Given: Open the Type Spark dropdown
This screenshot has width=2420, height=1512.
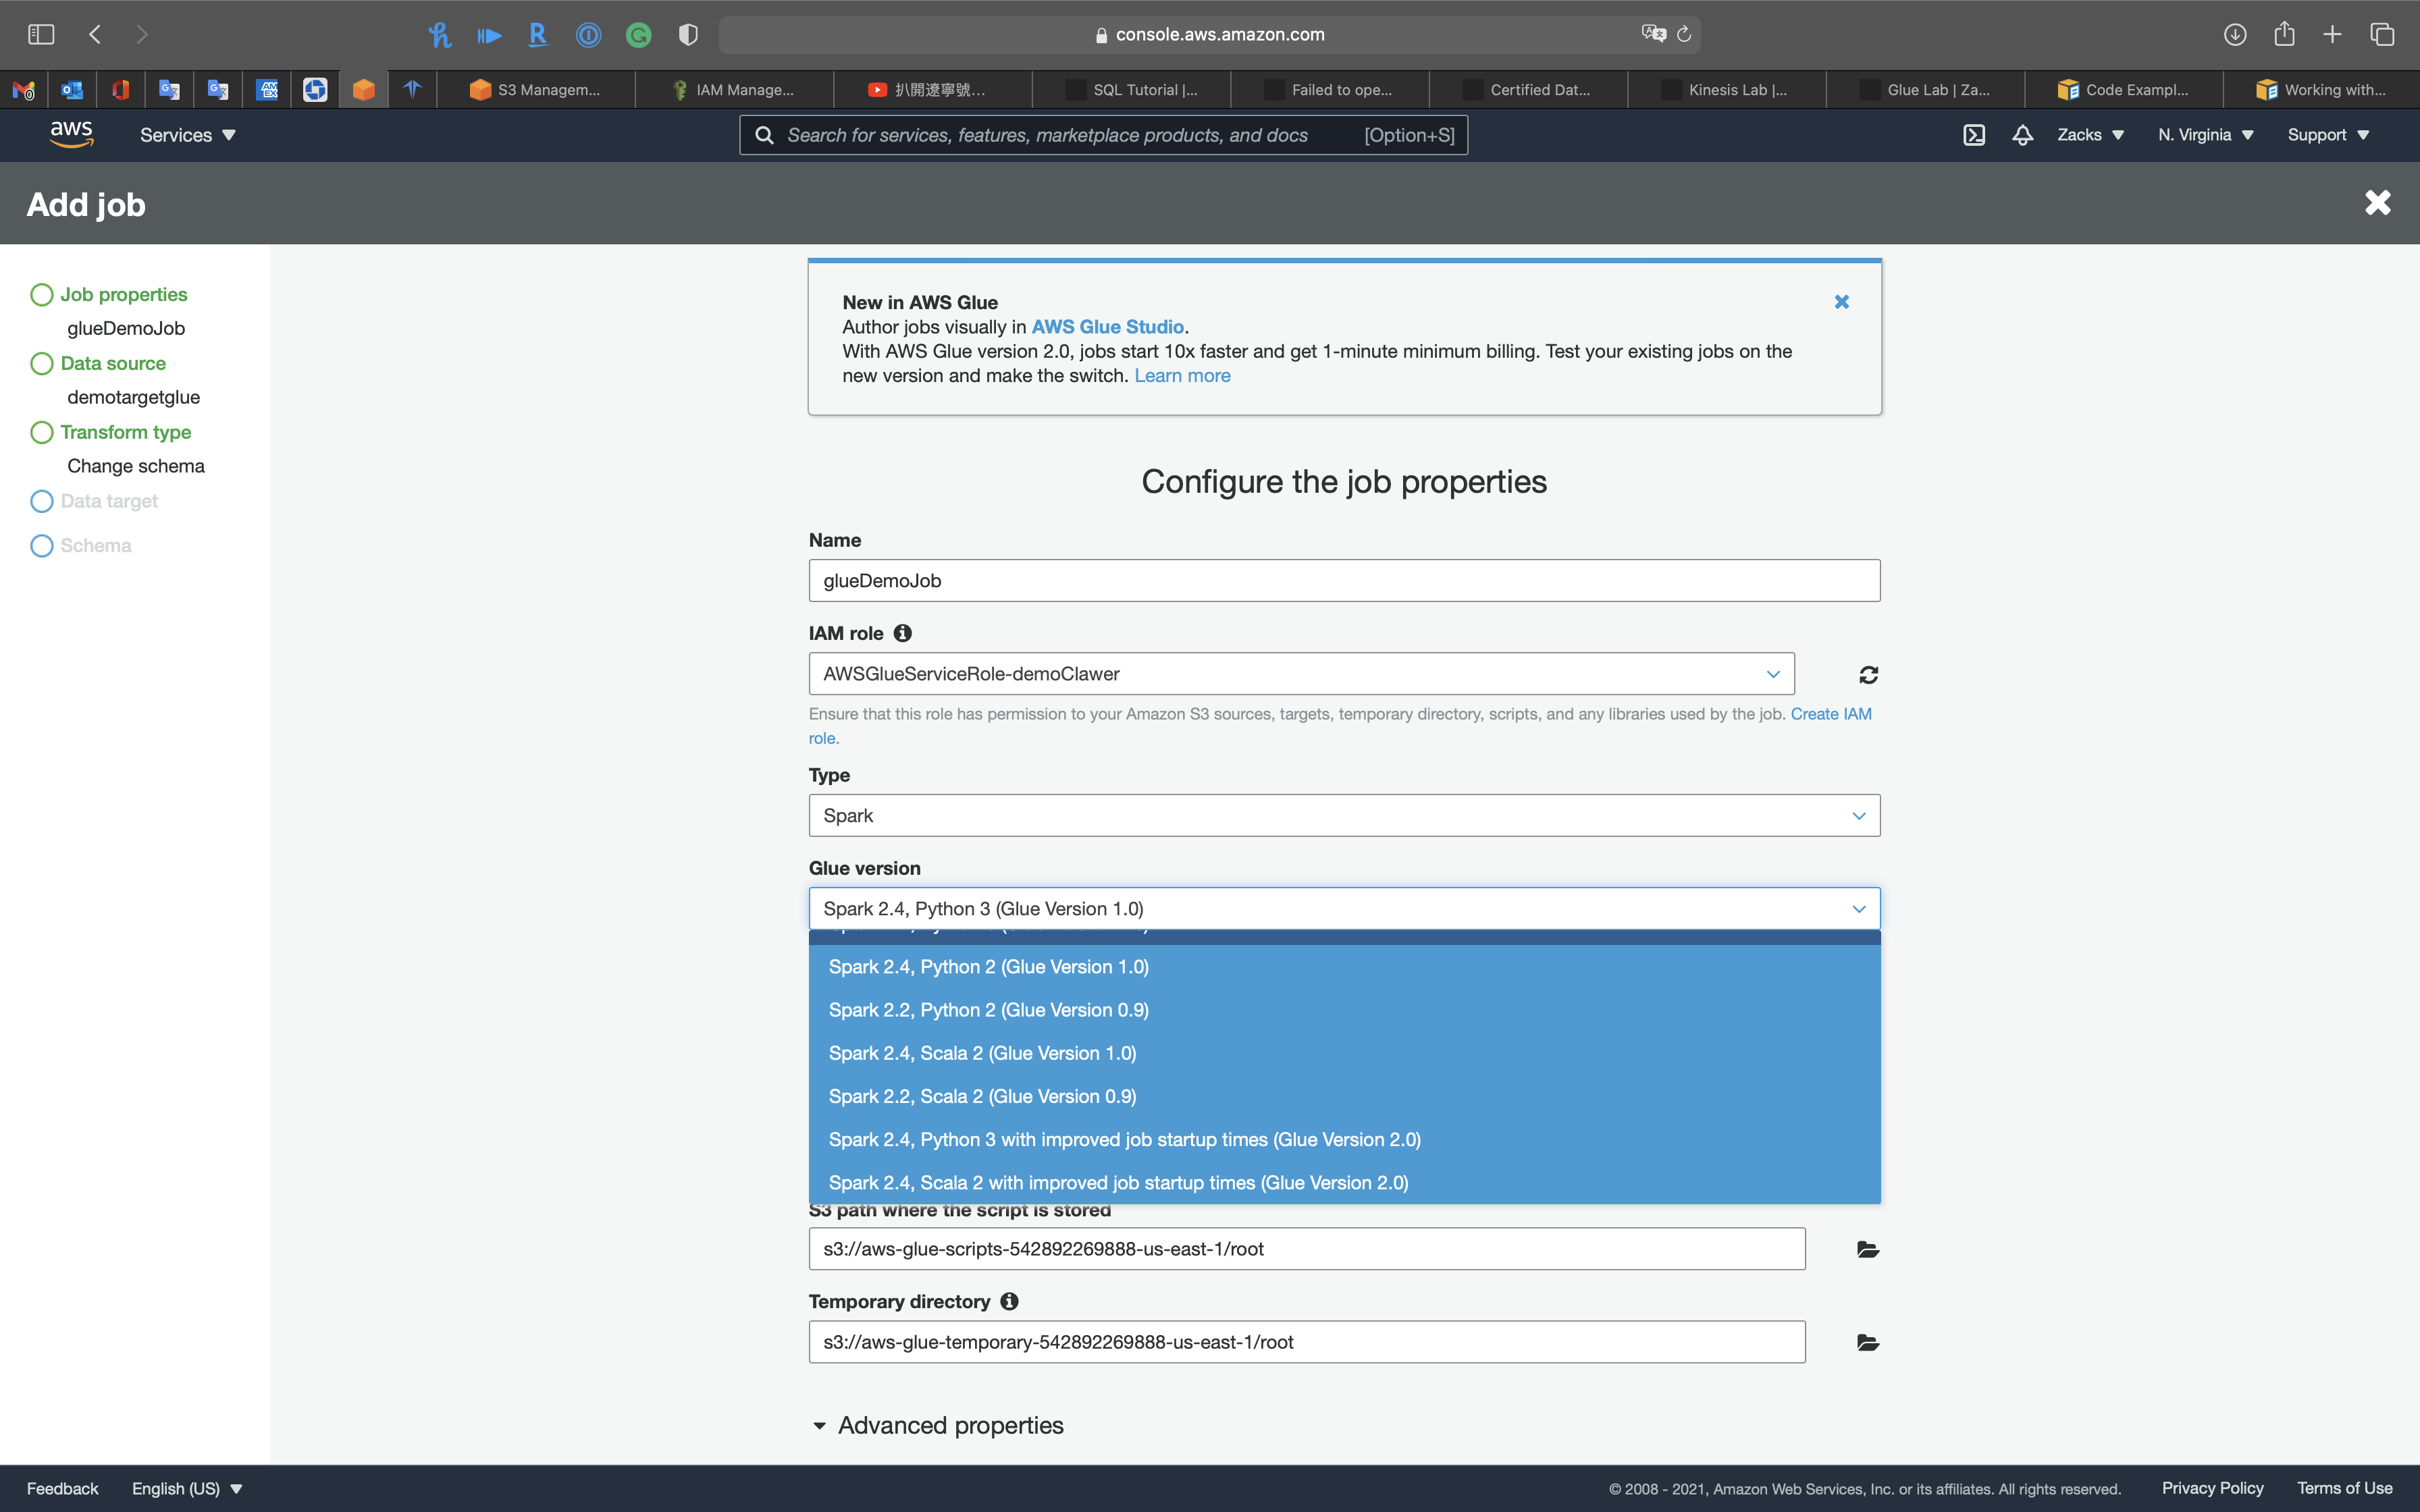Looking at the screenshot, I should click(x=1343, y=815).
